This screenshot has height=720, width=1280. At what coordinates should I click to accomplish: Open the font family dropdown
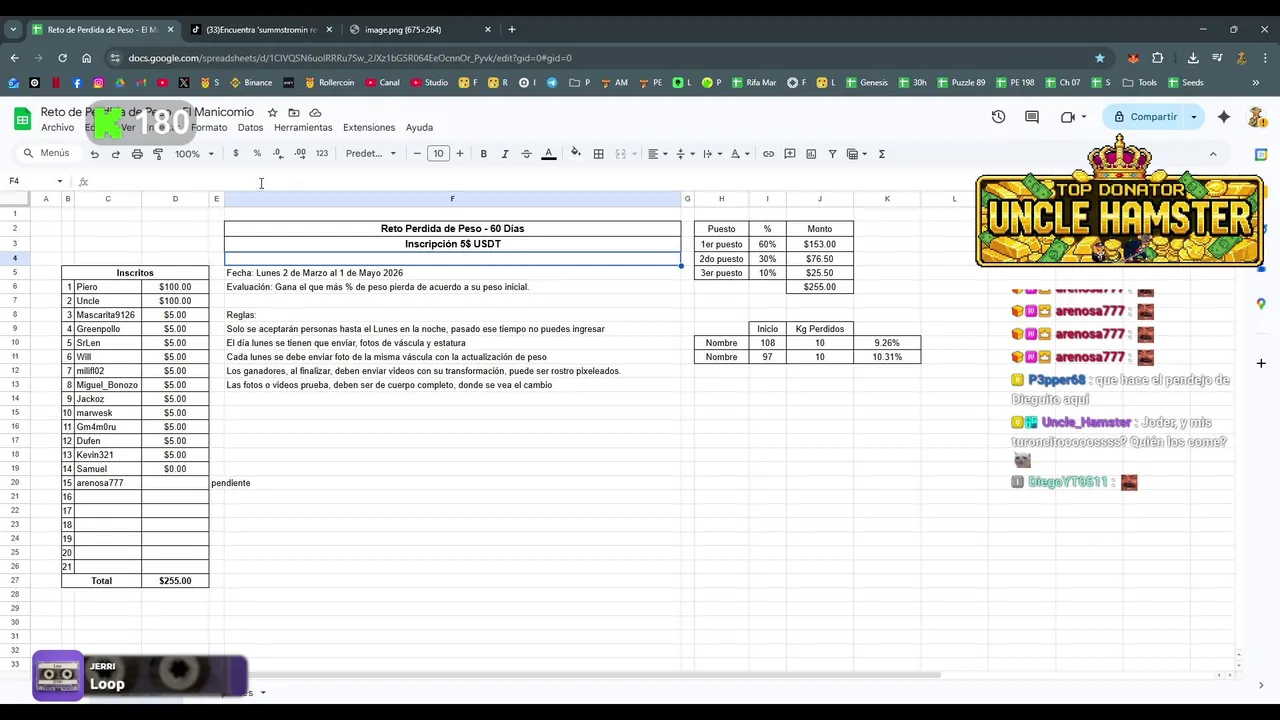pyautogui.click(x=371, y=154)
